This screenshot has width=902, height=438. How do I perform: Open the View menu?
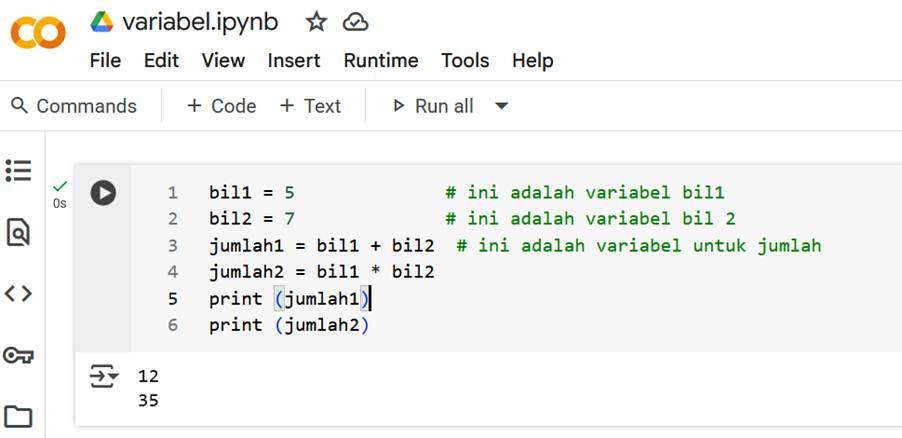tap(223, 60)
